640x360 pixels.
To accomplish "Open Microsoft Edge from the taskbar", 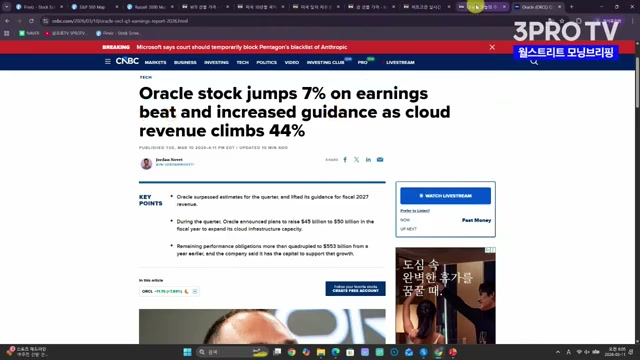I will 336,352.
